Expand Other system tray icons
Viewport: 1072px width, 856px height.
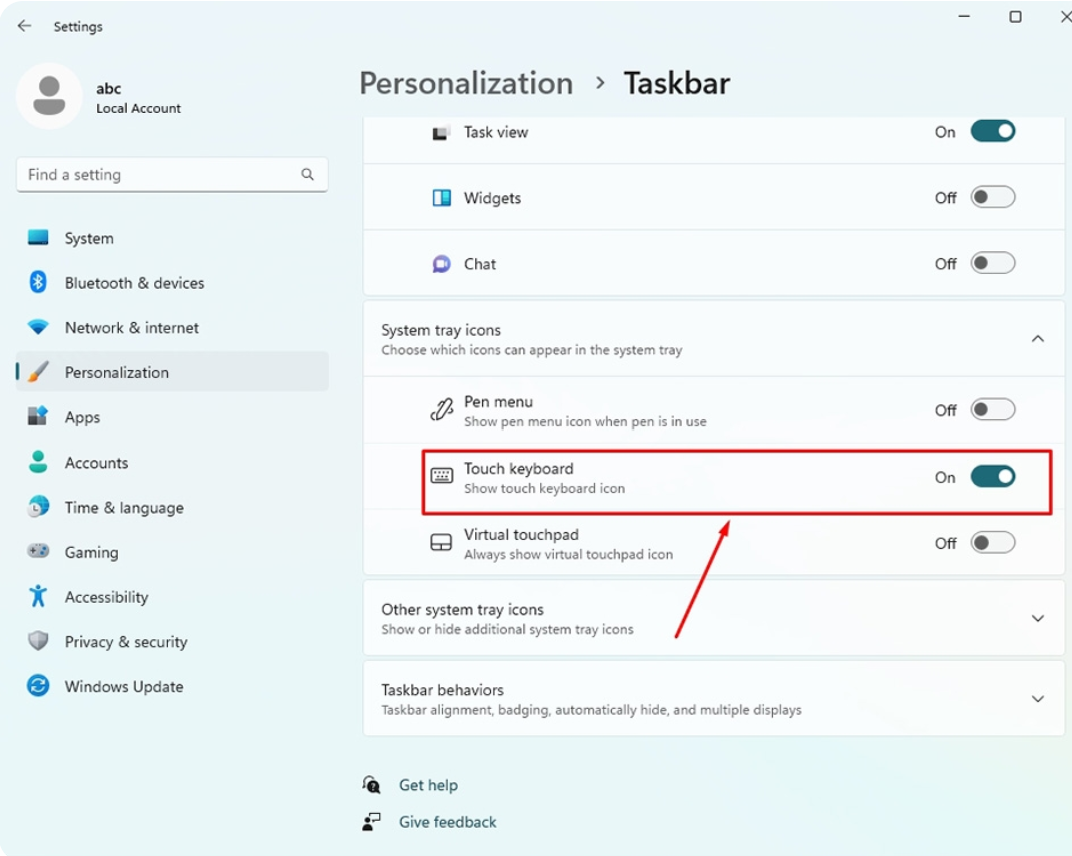(1037, 618)
